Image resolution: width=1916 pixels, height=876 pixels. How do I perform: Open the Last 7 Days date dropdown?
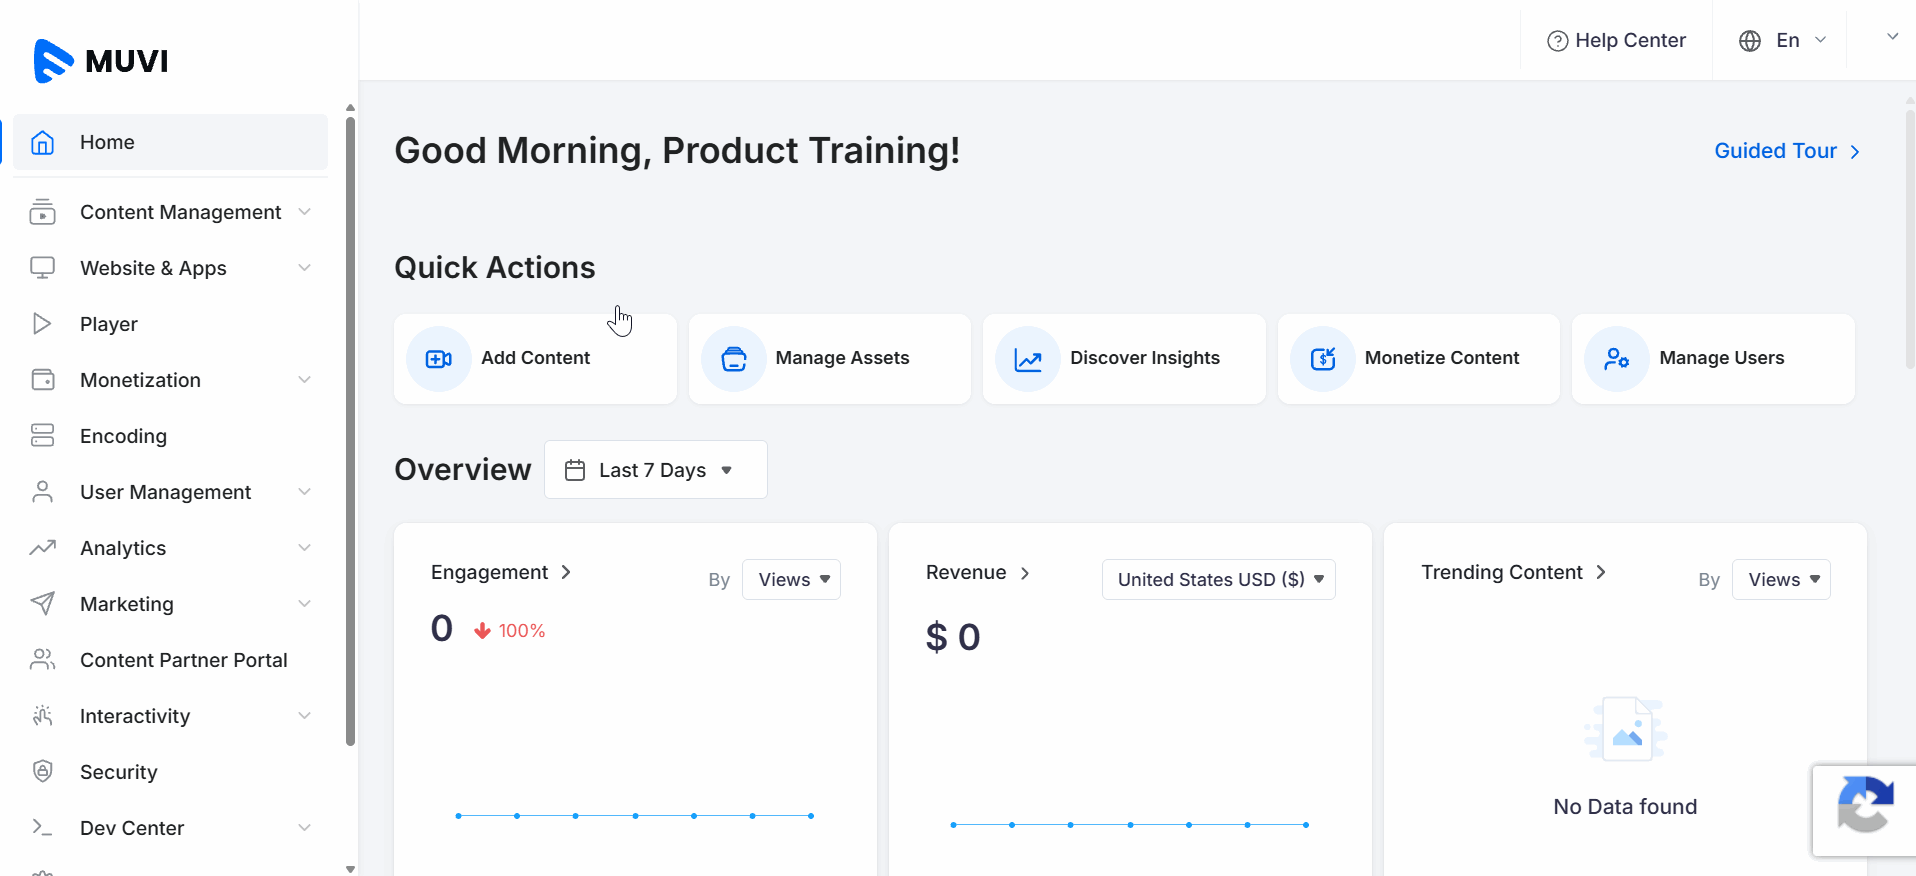655,470
